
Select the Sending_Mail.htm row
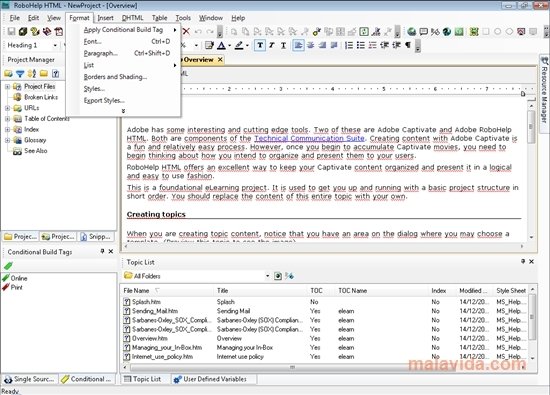click(324, 311)
